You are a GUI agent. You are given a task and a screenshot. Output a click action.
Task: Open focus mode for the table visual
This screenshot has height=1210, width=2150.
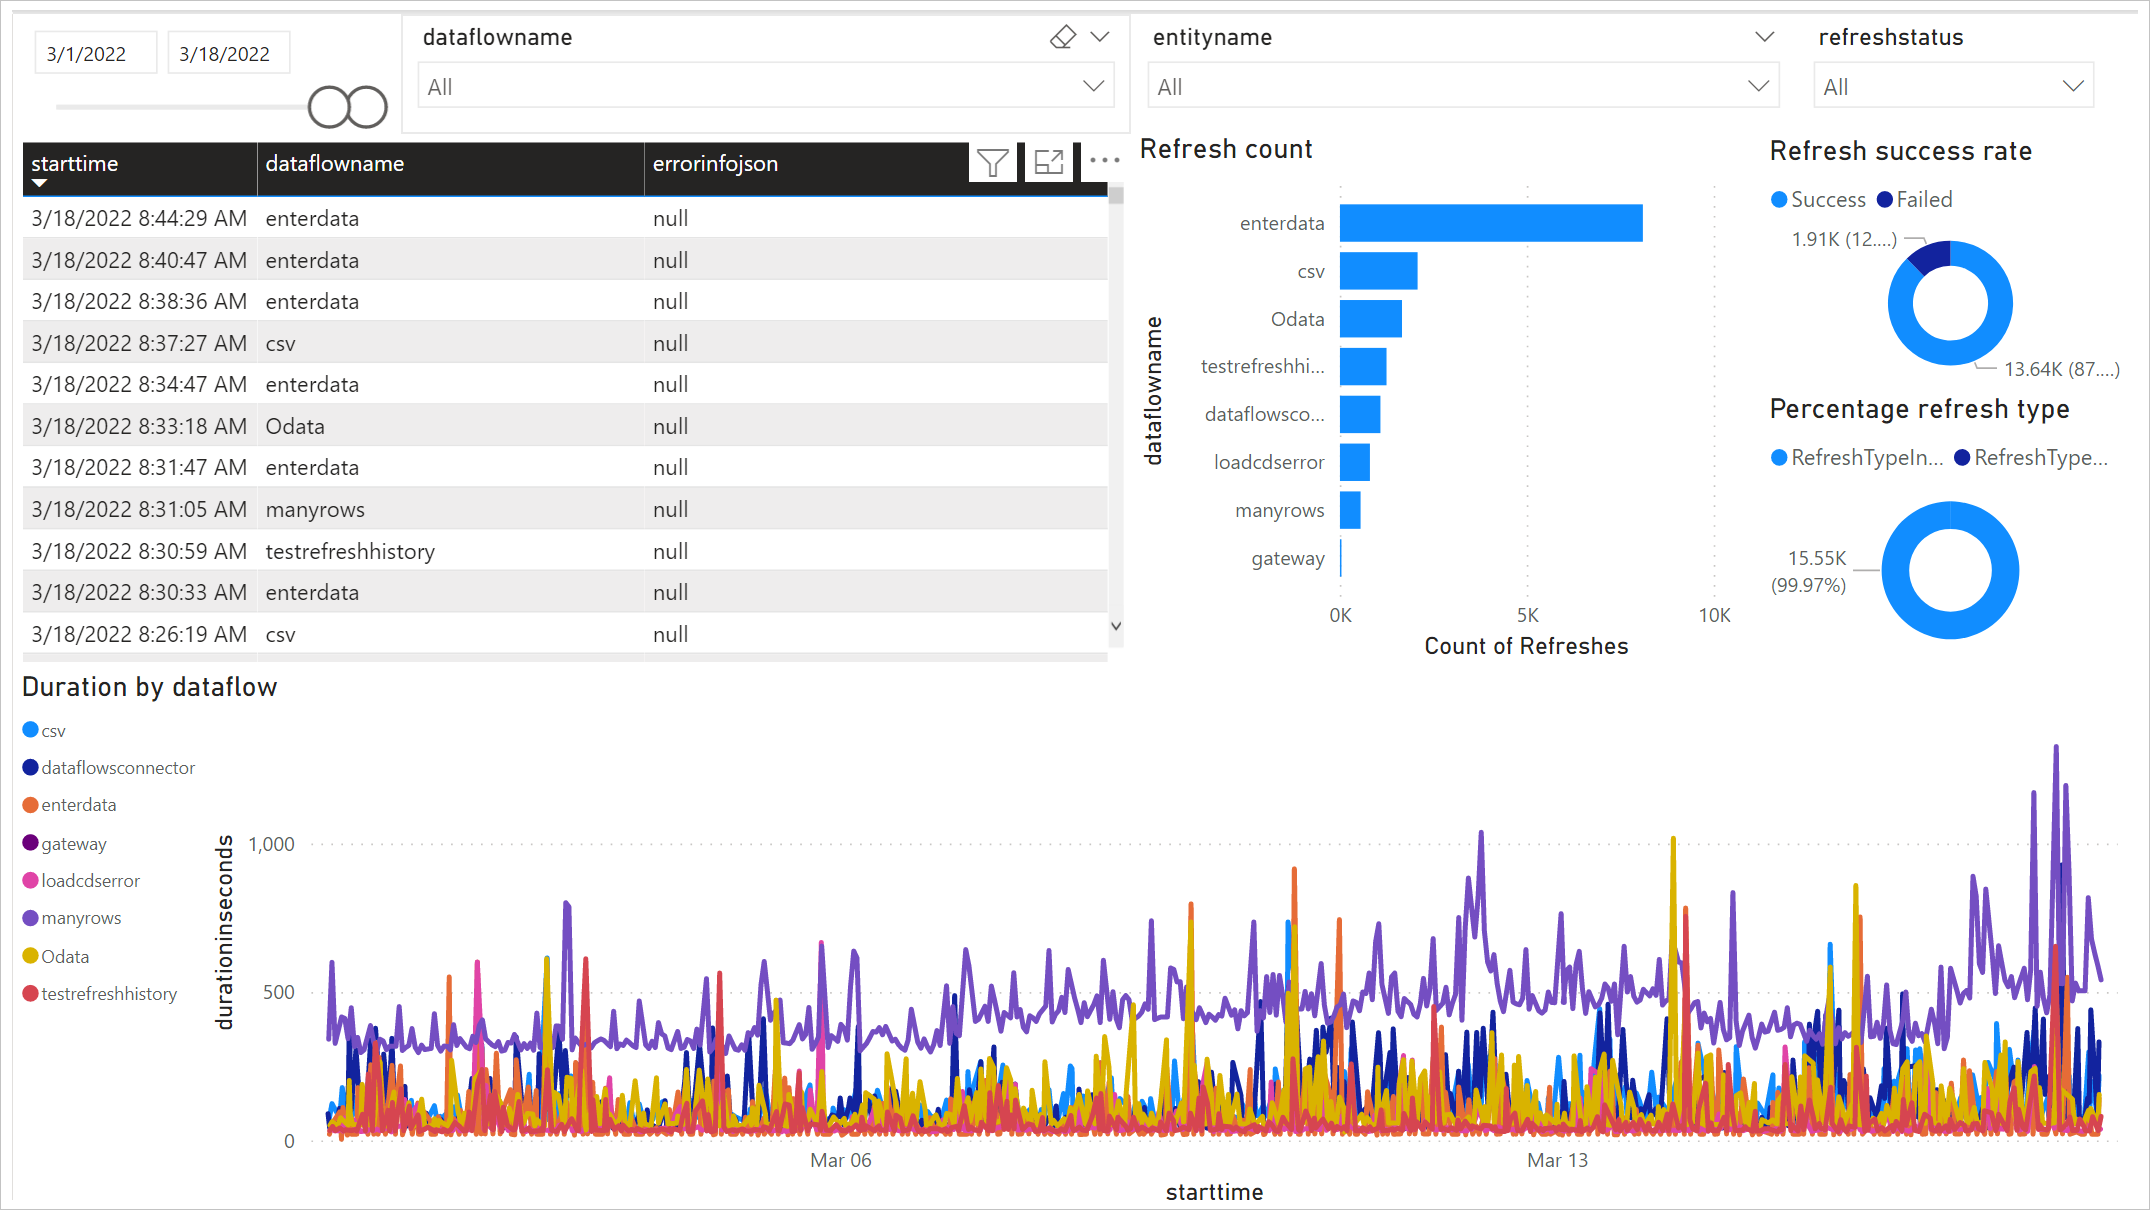pos(1048,162)
